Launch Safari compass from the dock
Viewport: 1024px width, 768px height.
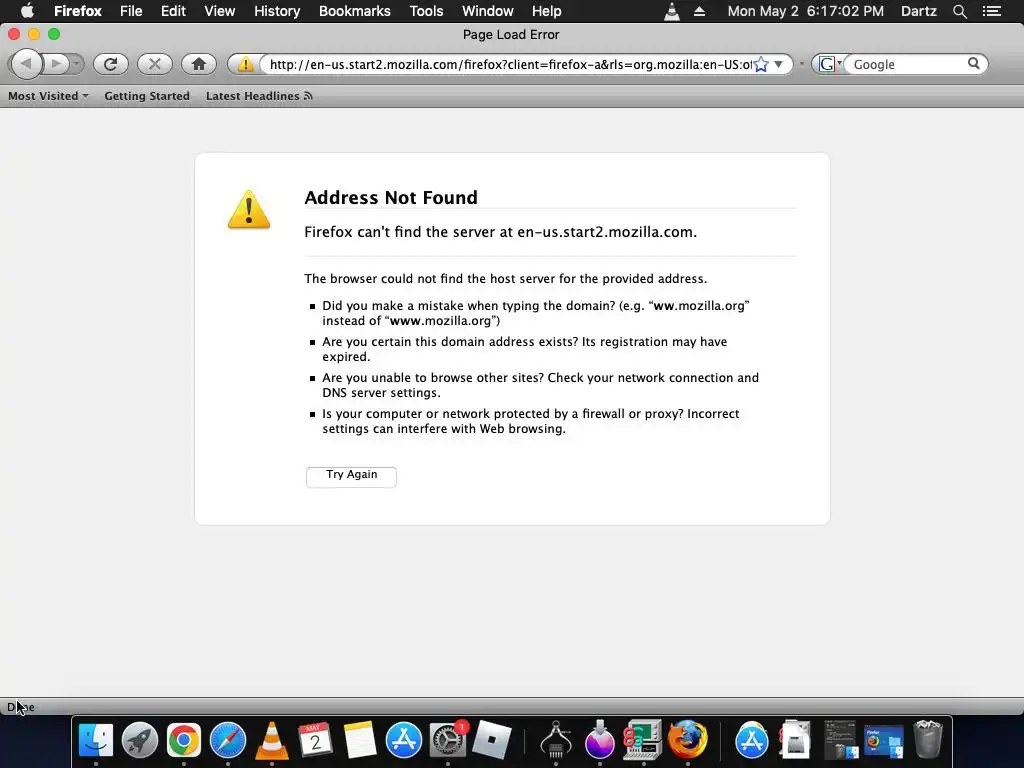[x=228, y=741]
